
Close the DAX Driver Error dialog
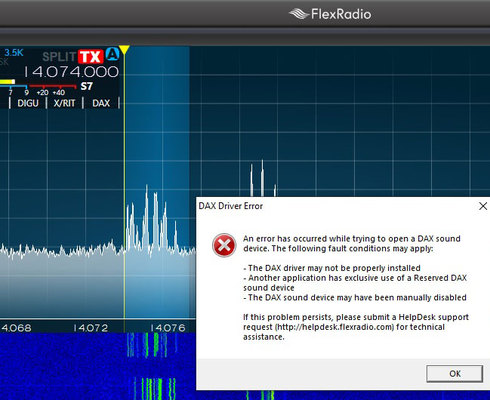pos(483,206)
